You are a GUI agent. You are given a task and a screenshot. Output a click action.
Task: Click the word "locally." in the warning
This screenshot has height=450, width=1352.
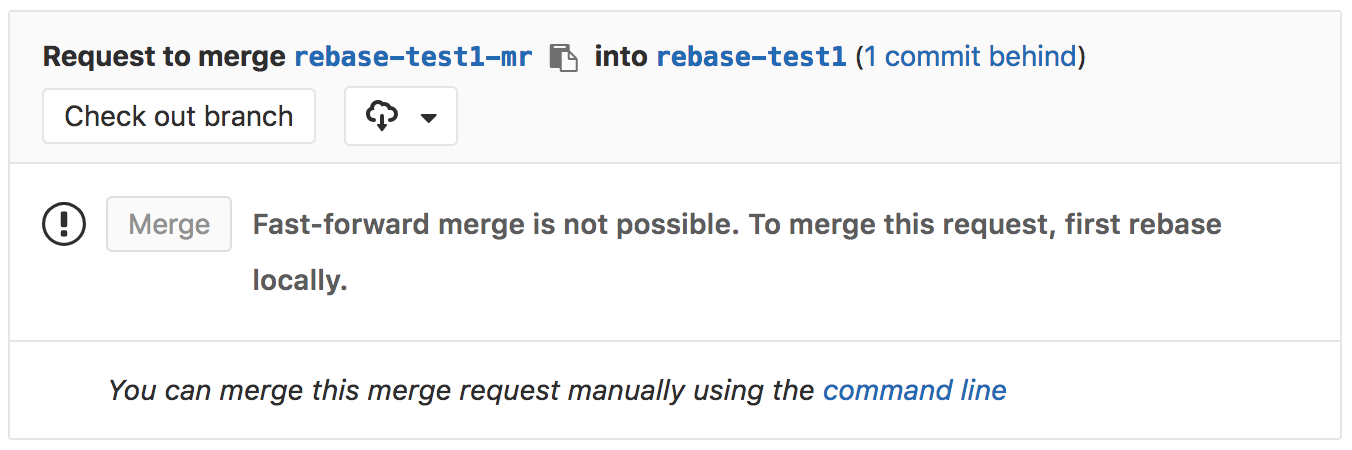[299, 281]
